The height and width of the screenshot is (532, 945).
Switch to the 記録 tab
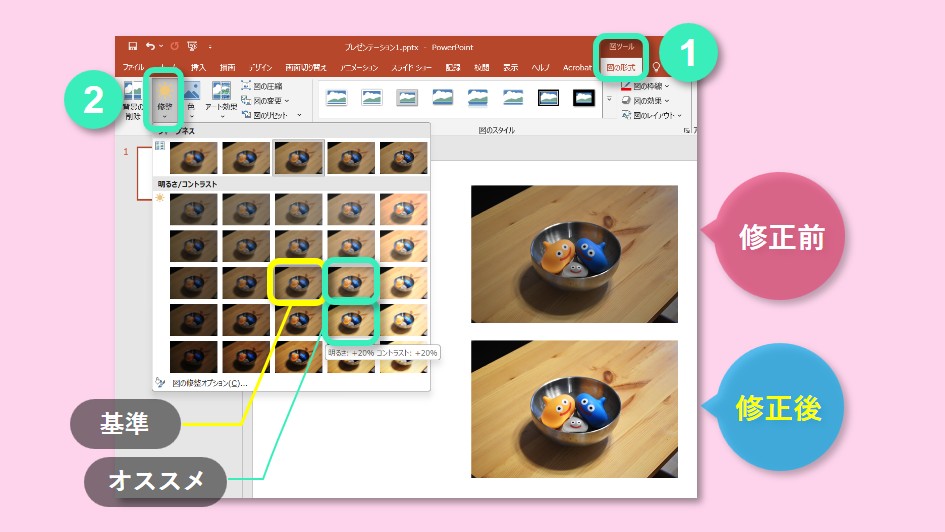pos(453,67)
